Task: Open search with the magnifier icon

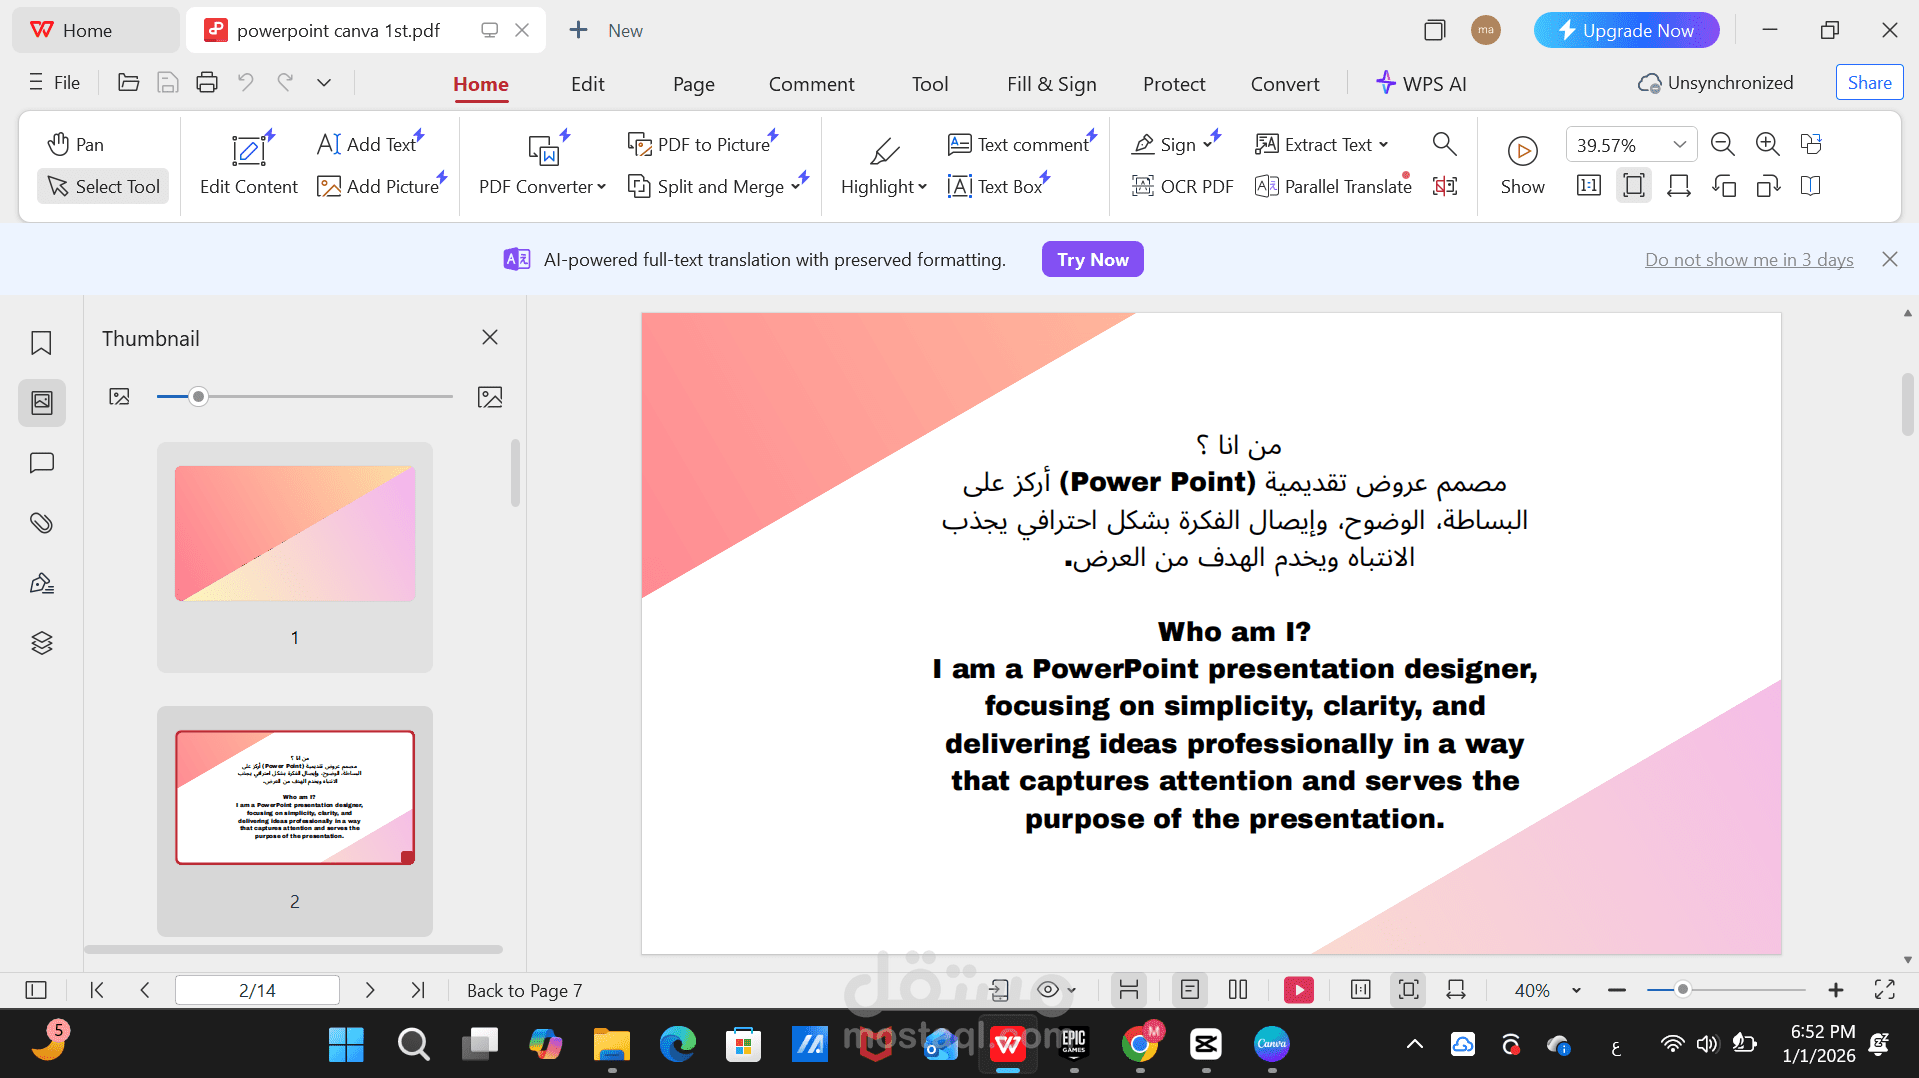Action: [x=1444, y=144]
